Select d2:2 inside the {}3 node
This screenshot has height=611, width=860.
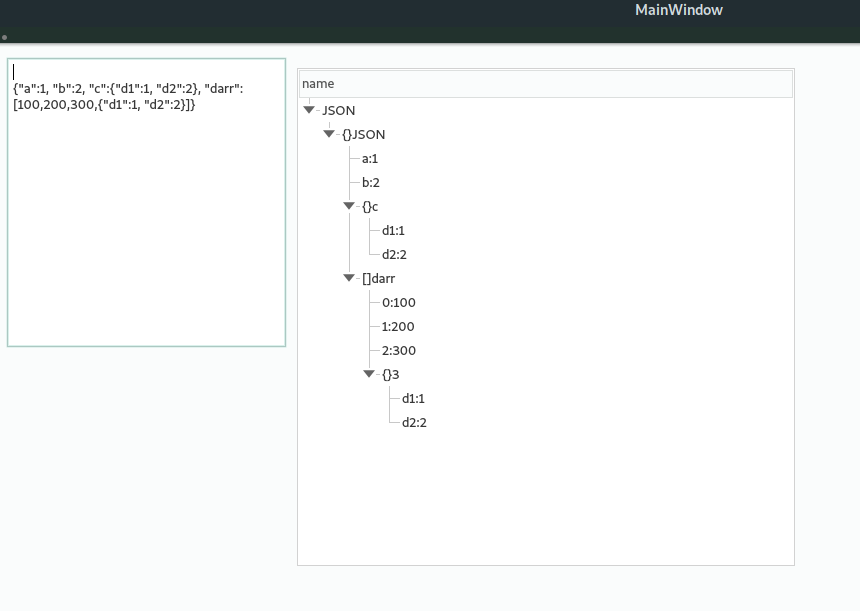coord(412,422)
